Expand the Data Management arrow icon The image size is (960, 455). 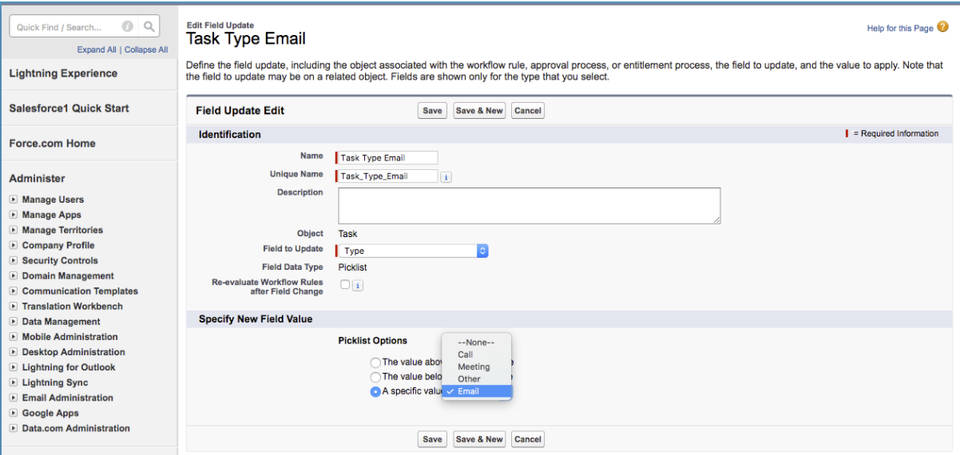coord(14,322)
